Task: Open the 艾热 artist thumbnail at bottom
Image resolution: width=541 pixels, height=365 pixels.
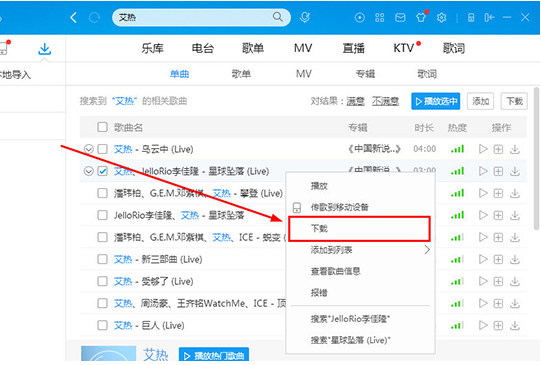Action: pyautogui.click(x=109, y=355)
